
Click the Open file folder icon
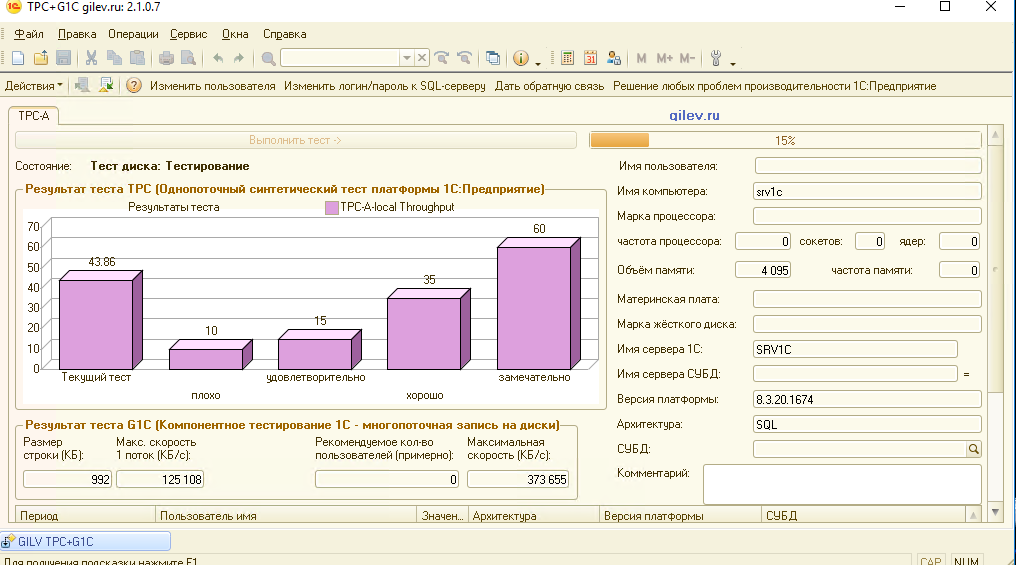coord(40,58)
